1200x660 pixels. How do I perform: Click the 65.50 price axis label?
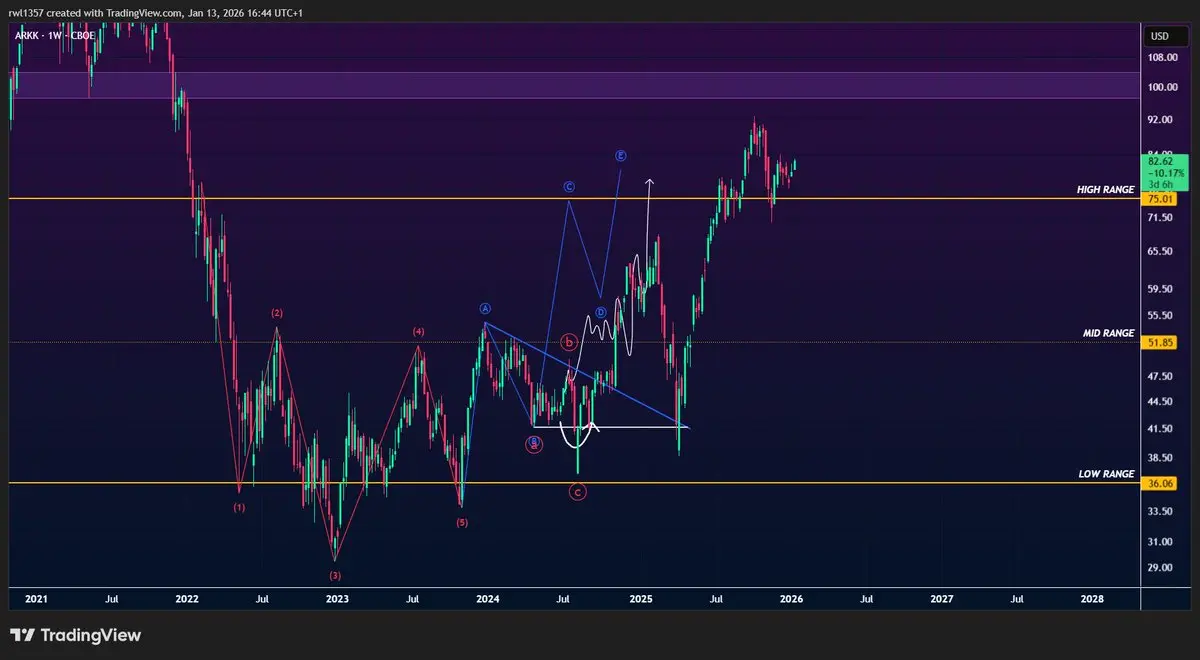coord(1159,251)
